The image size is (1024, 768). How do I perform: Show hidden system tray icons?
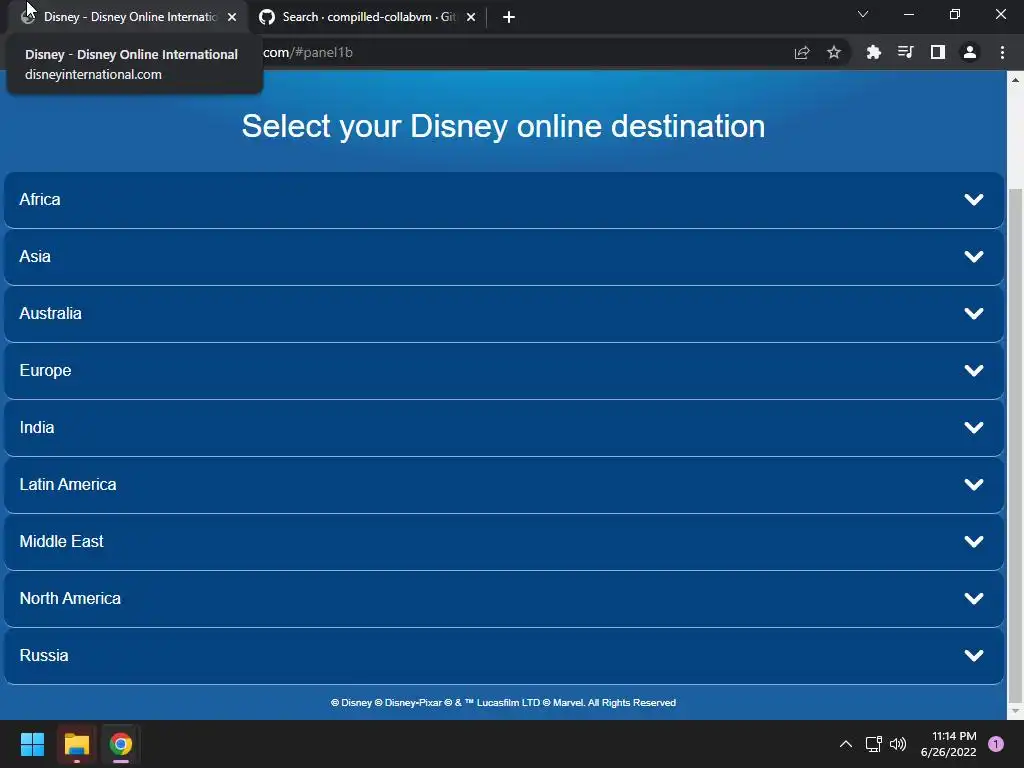(x=846, y=744)
